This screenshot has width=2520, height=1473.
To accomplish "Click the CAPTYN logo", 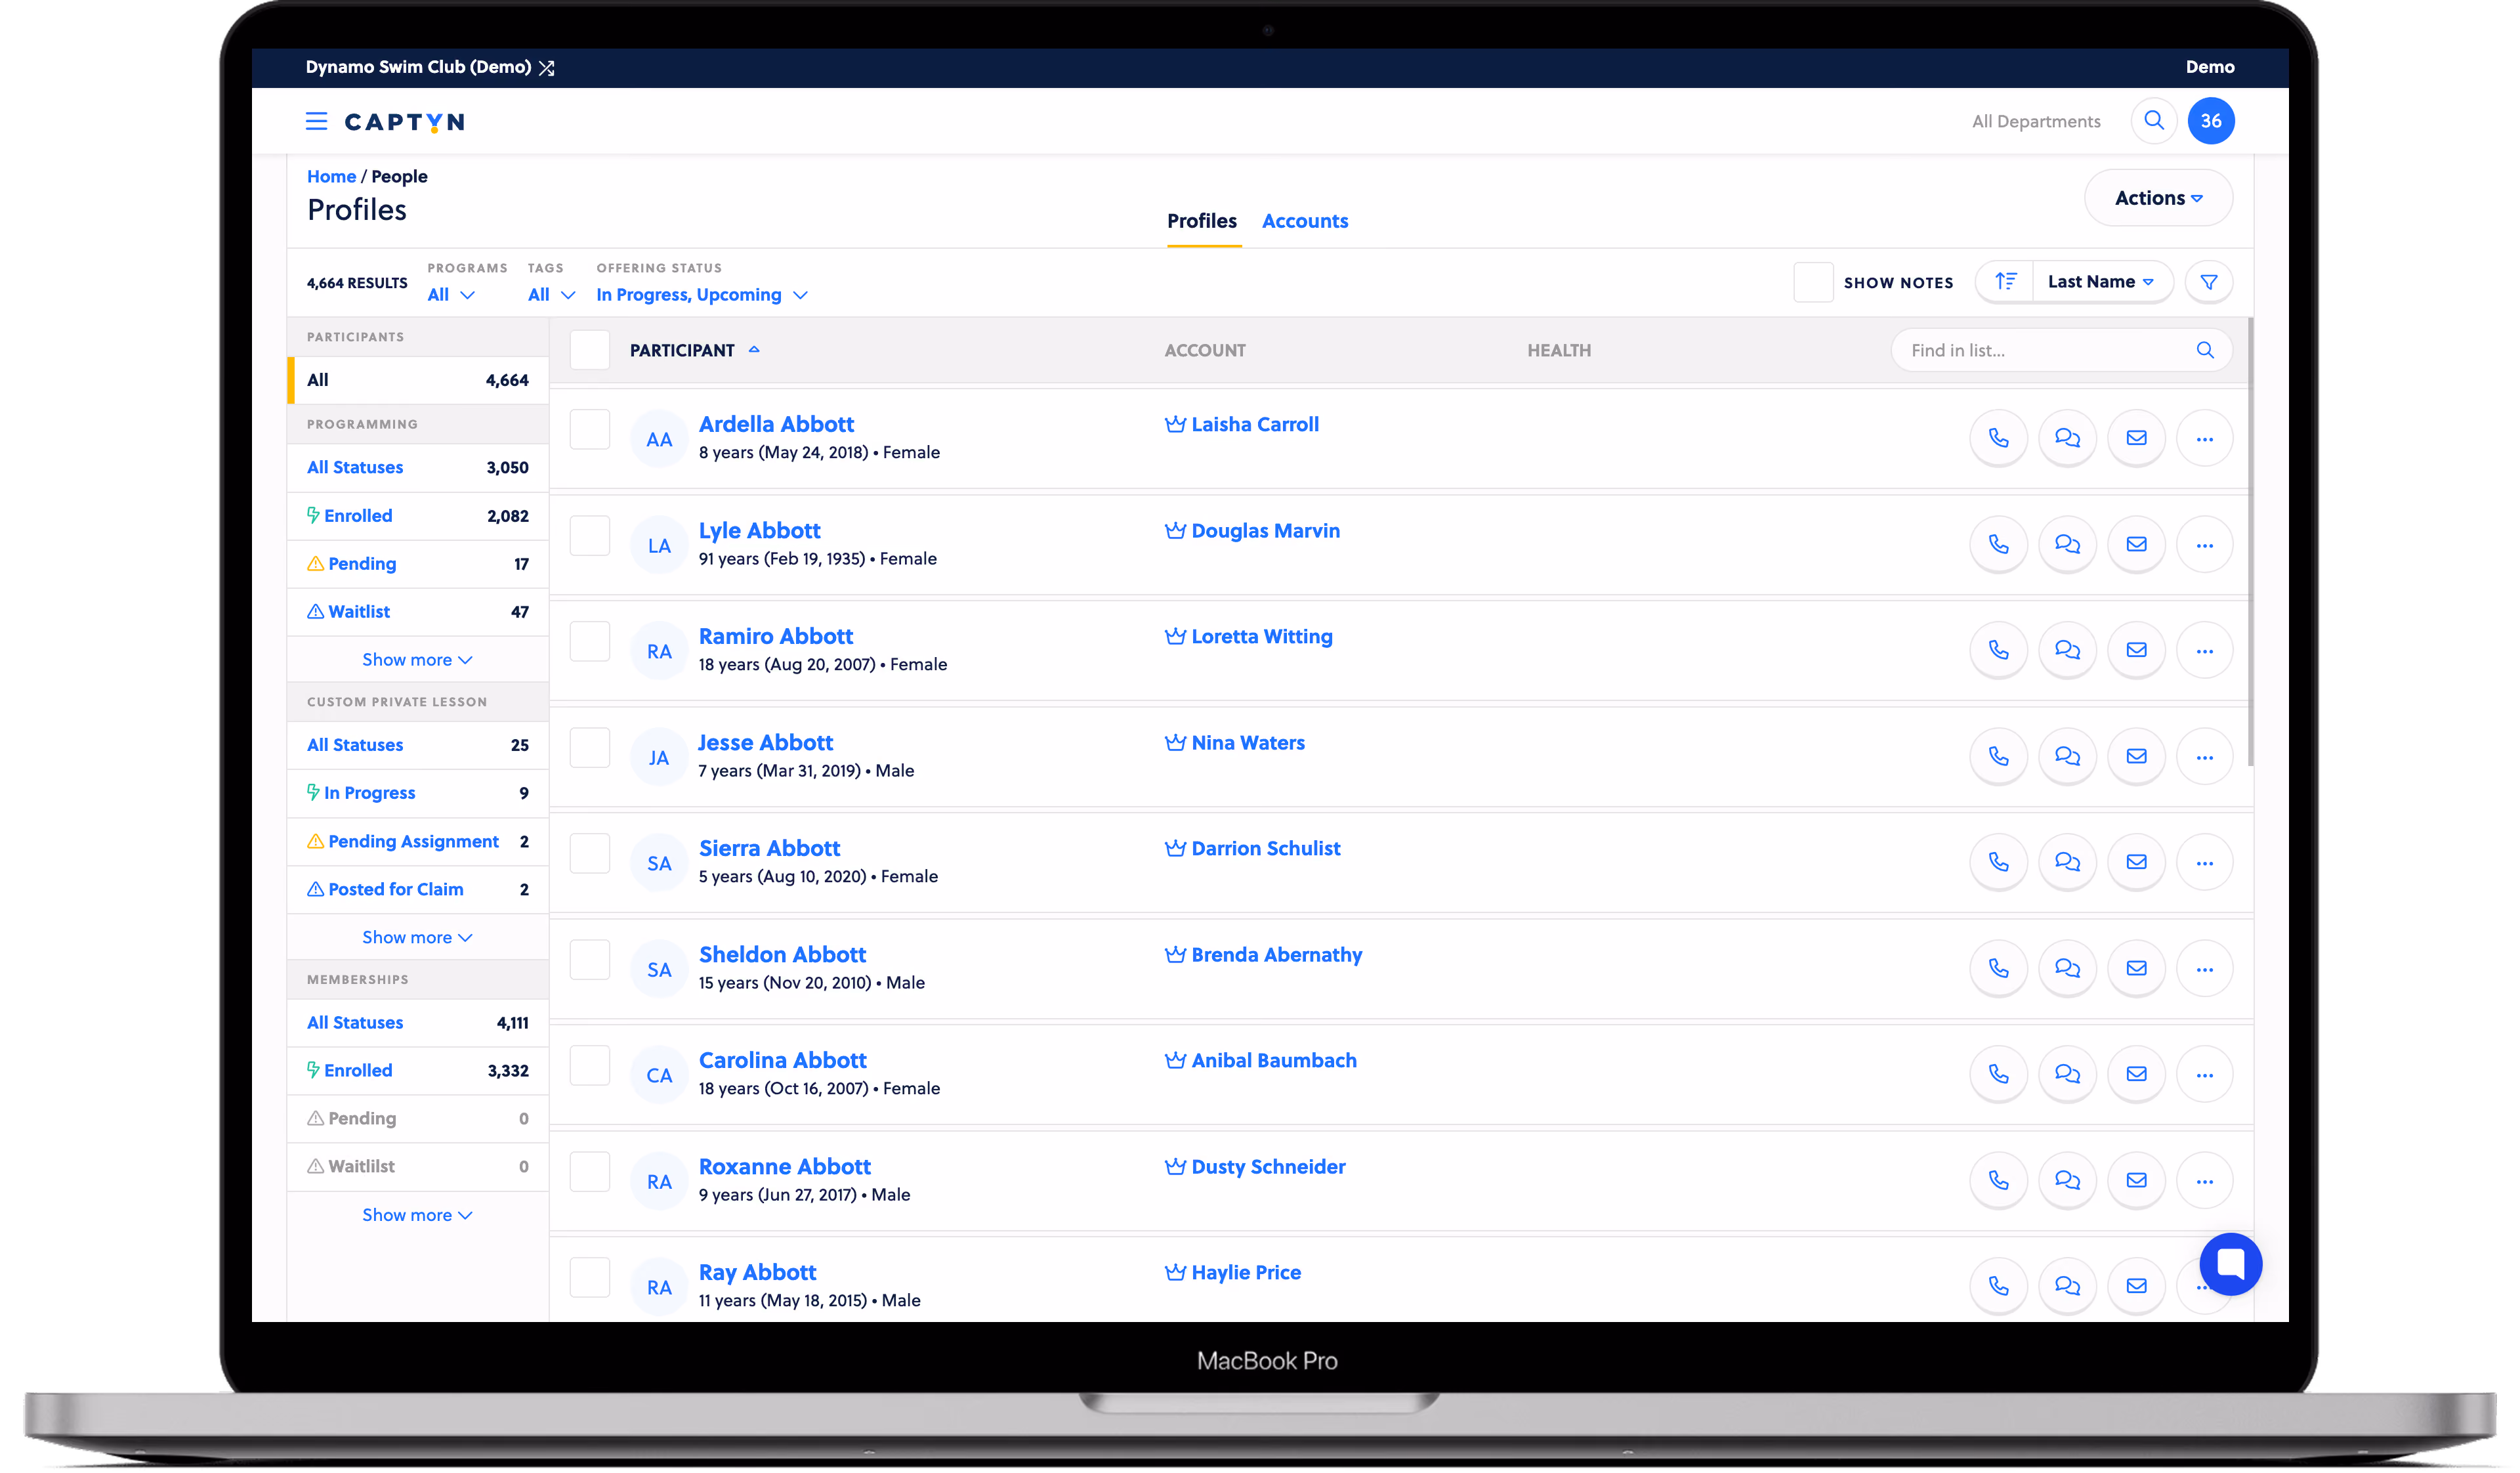I will (x=404, y=121).
